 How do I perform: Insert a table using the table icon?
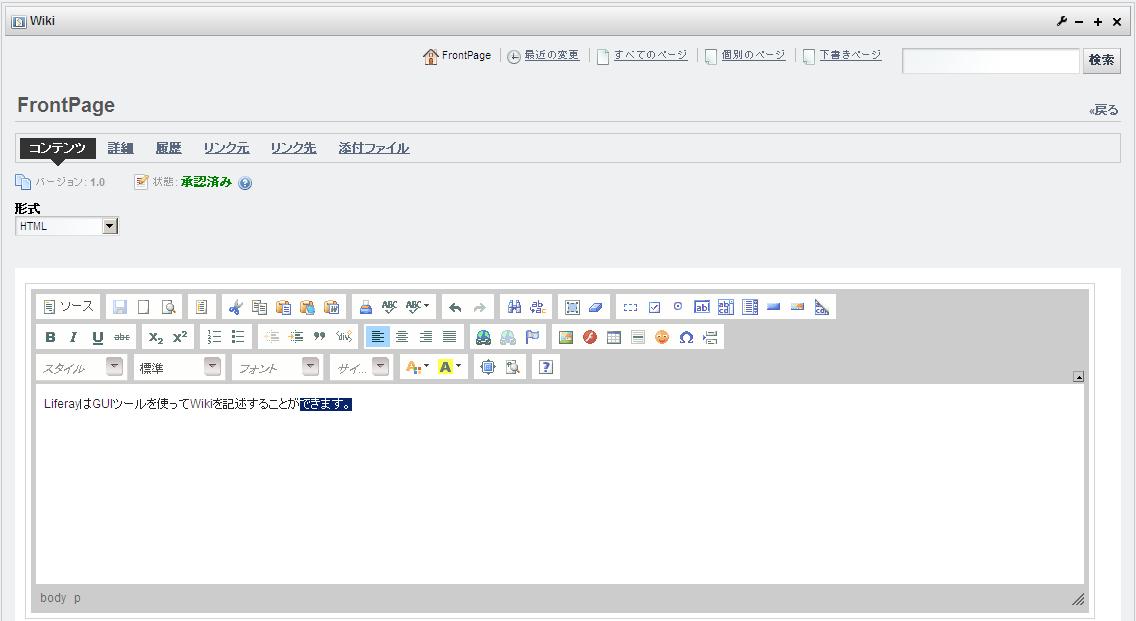click(x=614, y=337)
